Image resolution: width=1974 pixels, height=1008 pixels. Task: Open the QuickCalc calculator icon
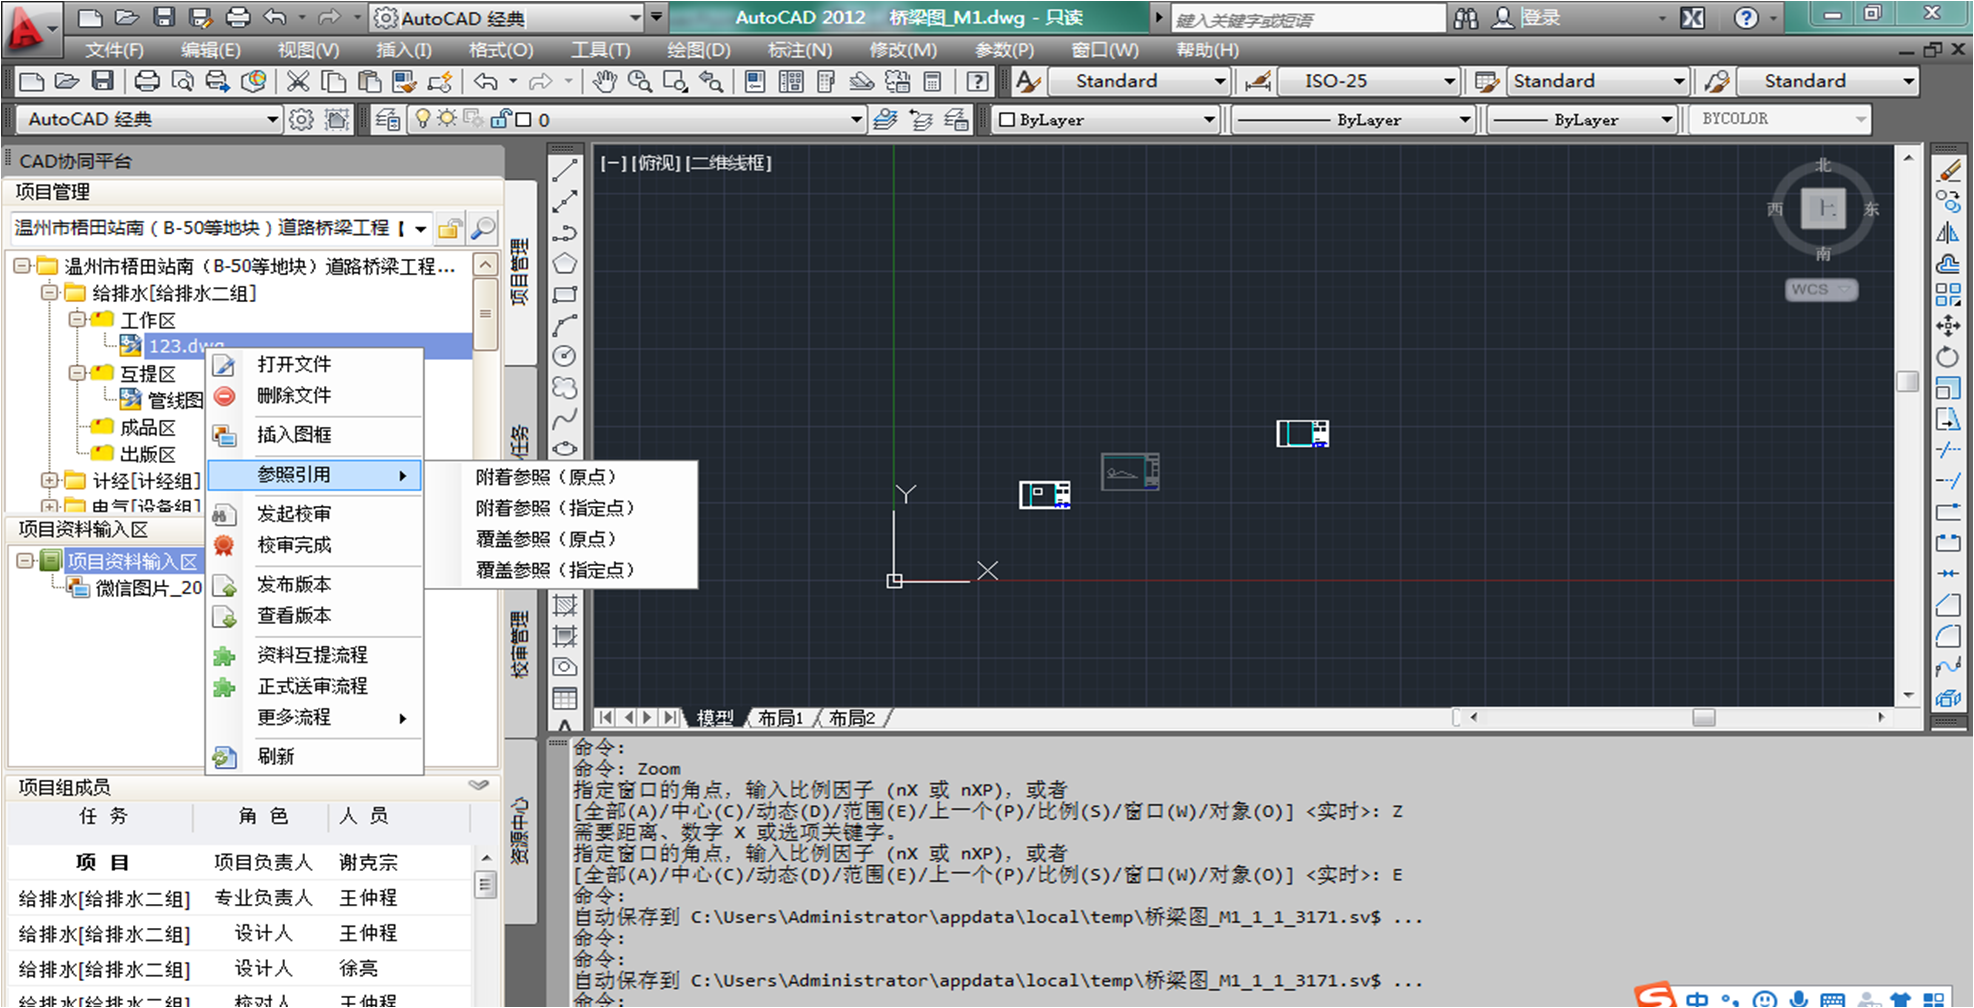(932, 82)
